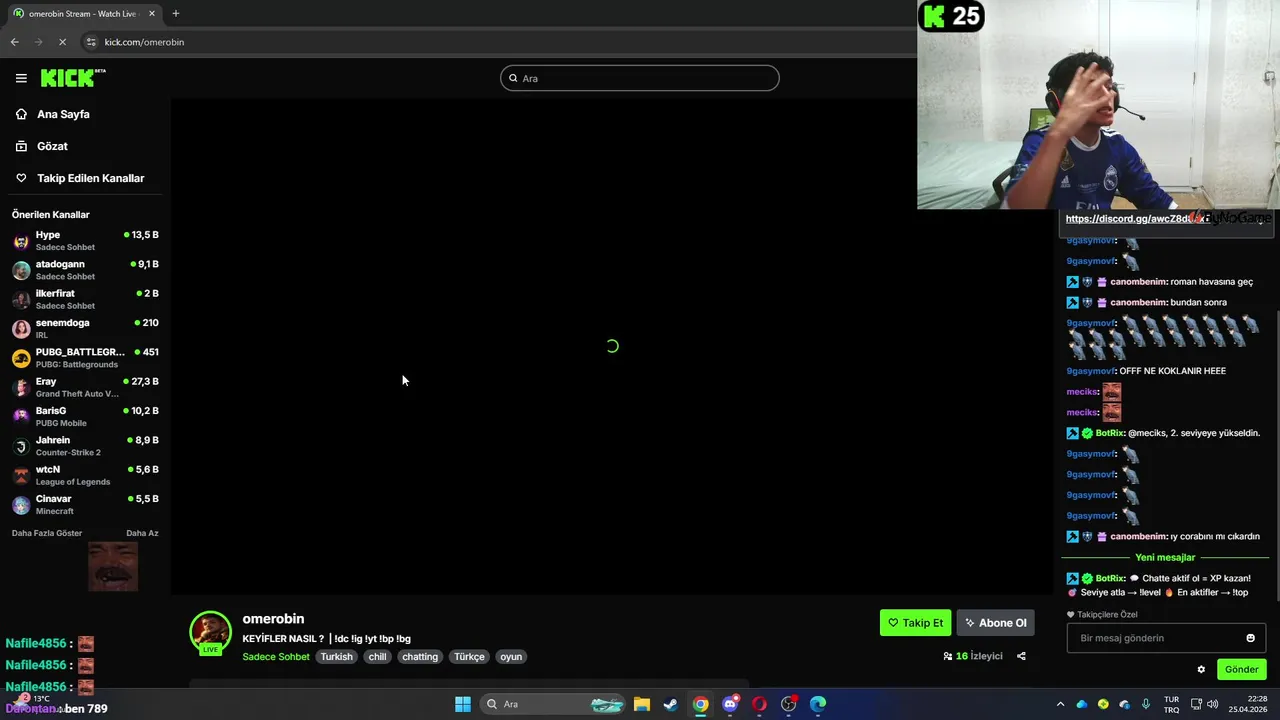The height and width of the screenshot is (720, 1280).
Task: Click BotRix username in latest chat message
Action: [1110, 578]
